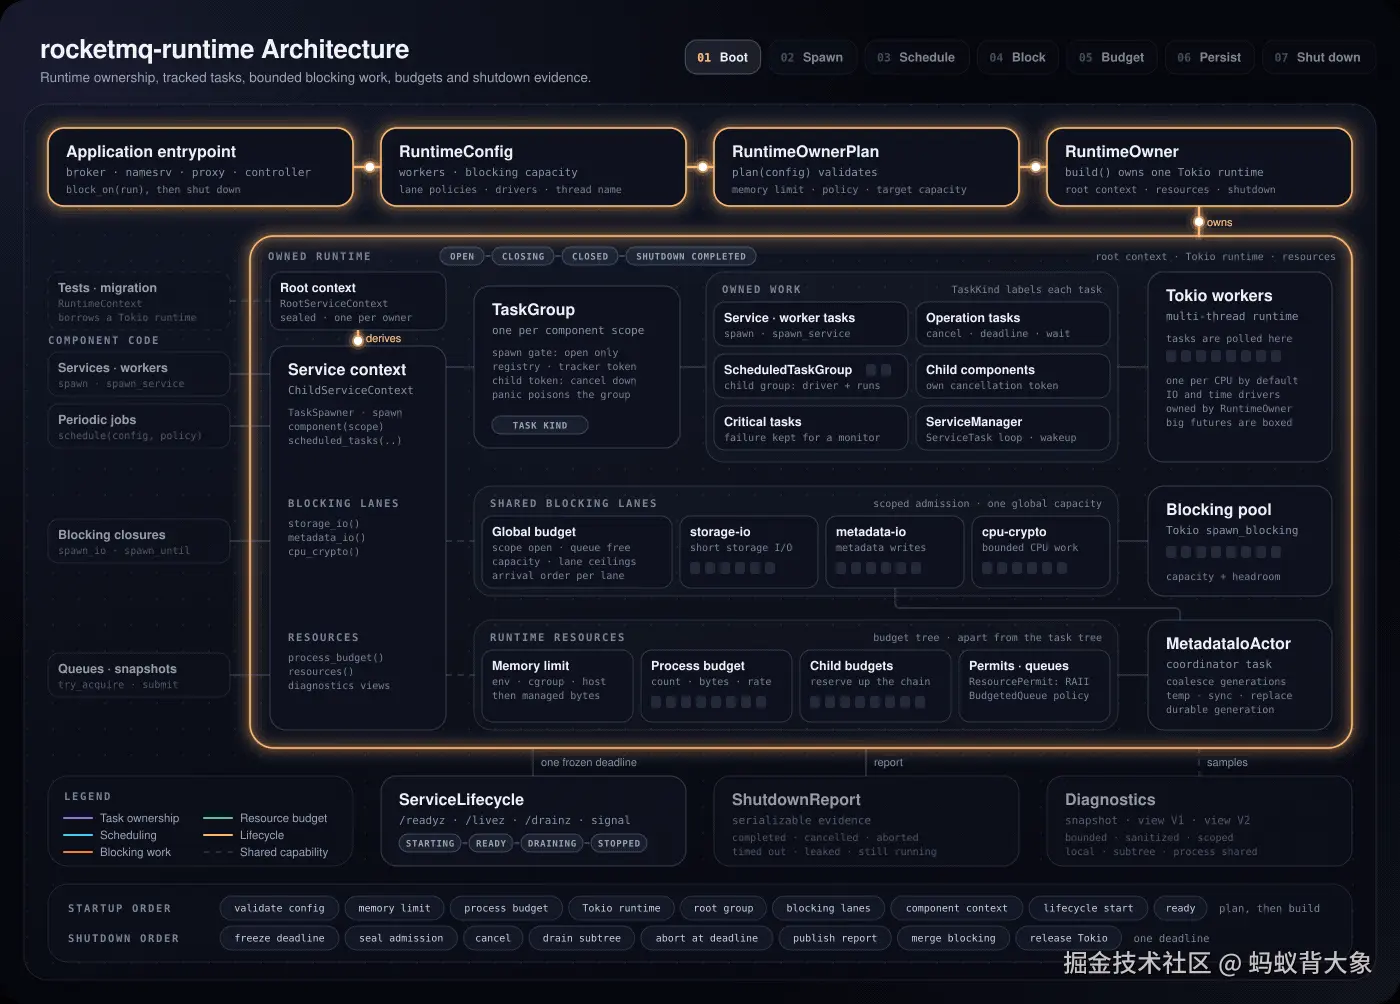
Task: Toggle the OPEN state pill
Action: (x=462, y=256)
